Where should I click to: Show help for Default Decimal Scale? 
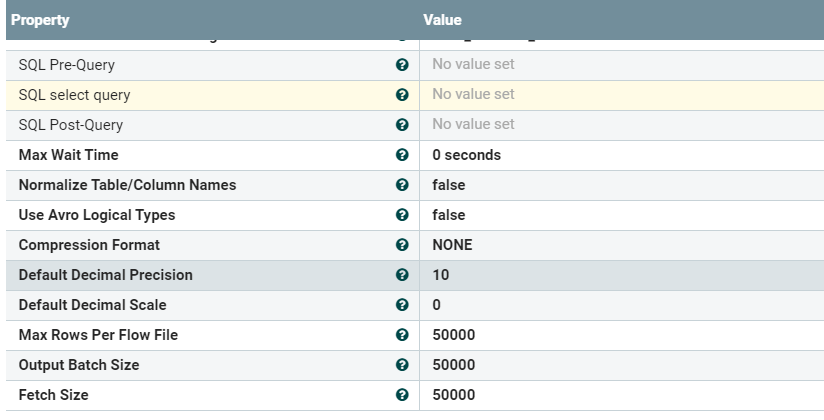(402, 304)
